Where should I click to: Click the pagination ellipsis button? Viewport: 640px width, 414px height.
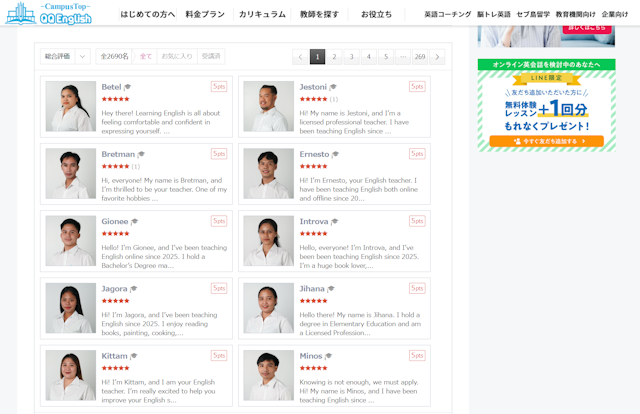403,57
